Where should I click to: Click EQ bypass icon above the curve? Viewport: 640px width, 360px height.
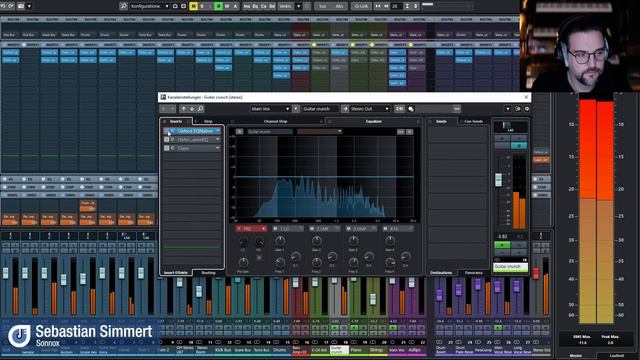240,131
